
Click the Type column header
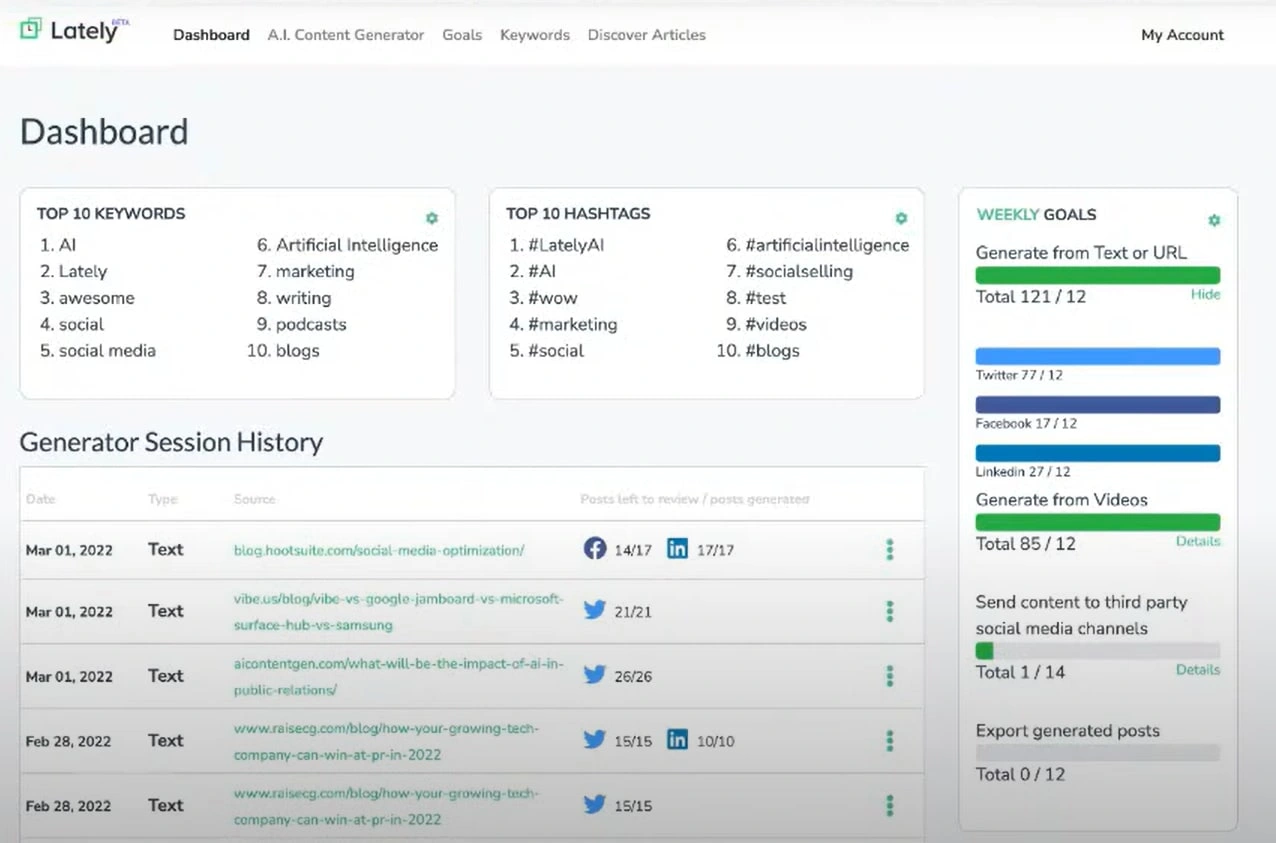coord(162,499)
